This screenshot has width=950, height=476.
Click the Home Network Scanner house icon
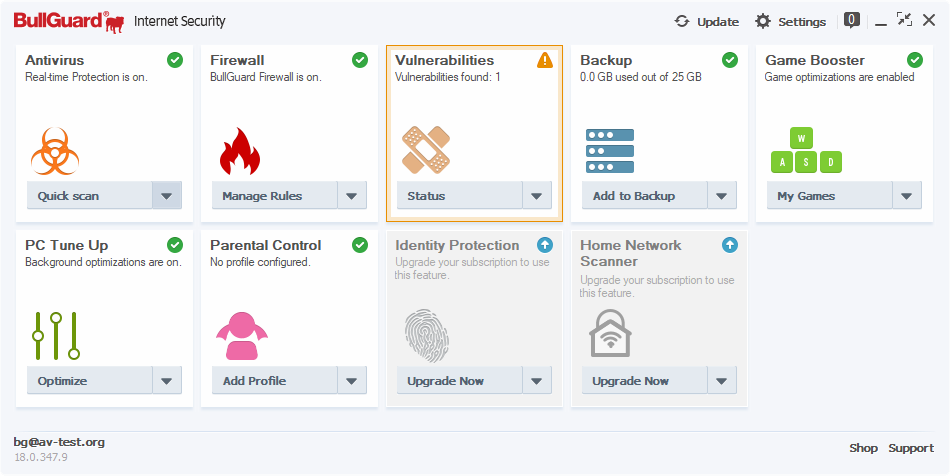tap(610, 334)
